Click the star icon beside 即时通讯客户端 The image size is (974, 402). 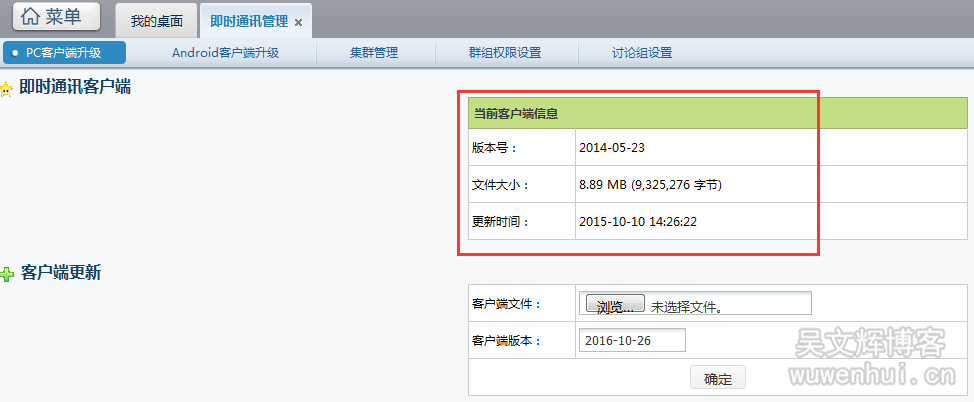click(7, 89)
